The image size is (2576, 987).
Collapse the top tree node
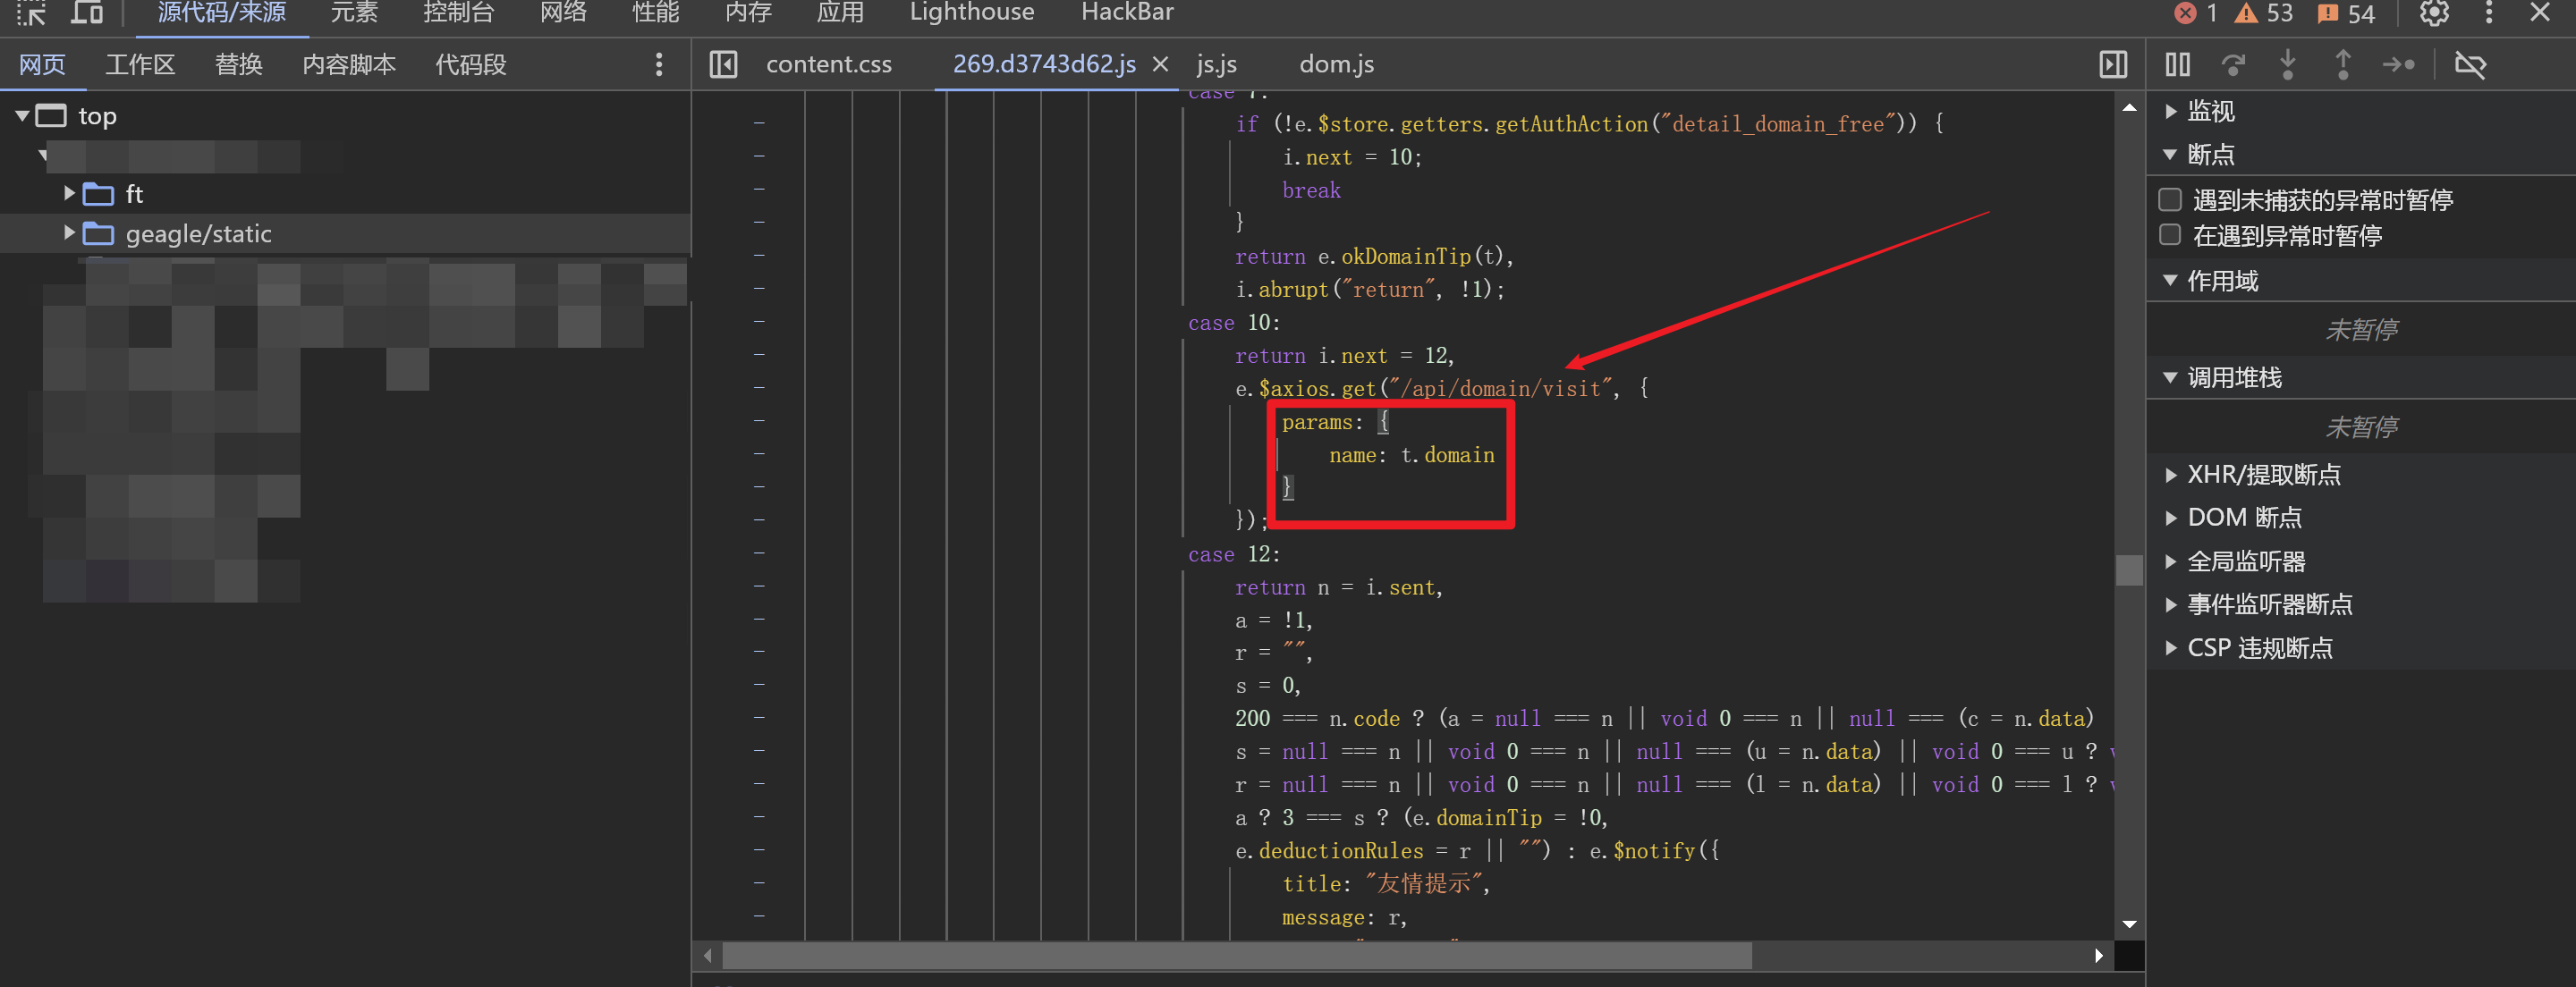point(21,116)
